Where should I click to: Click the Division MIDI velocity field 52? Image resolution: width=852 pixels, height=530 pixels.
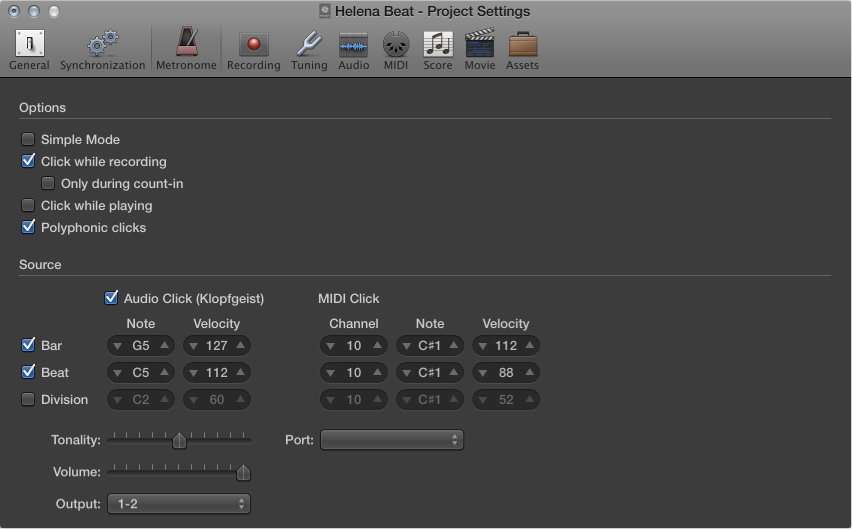coord(506,400)
